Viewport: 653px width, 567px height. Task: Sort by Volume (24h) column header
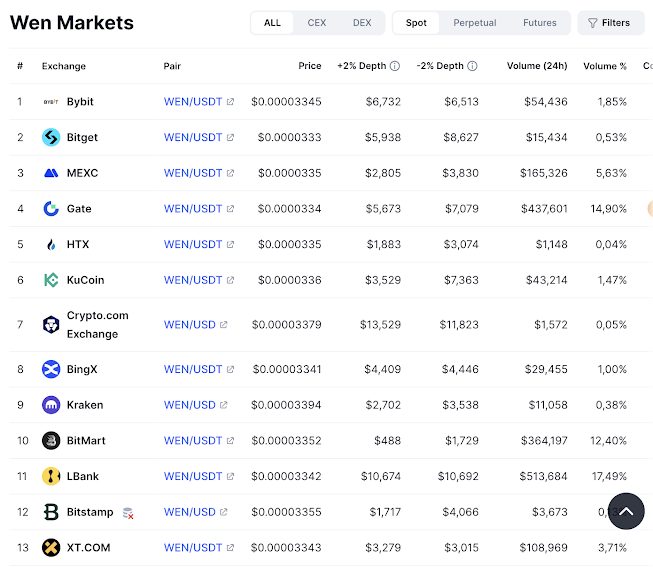[536, 66]
